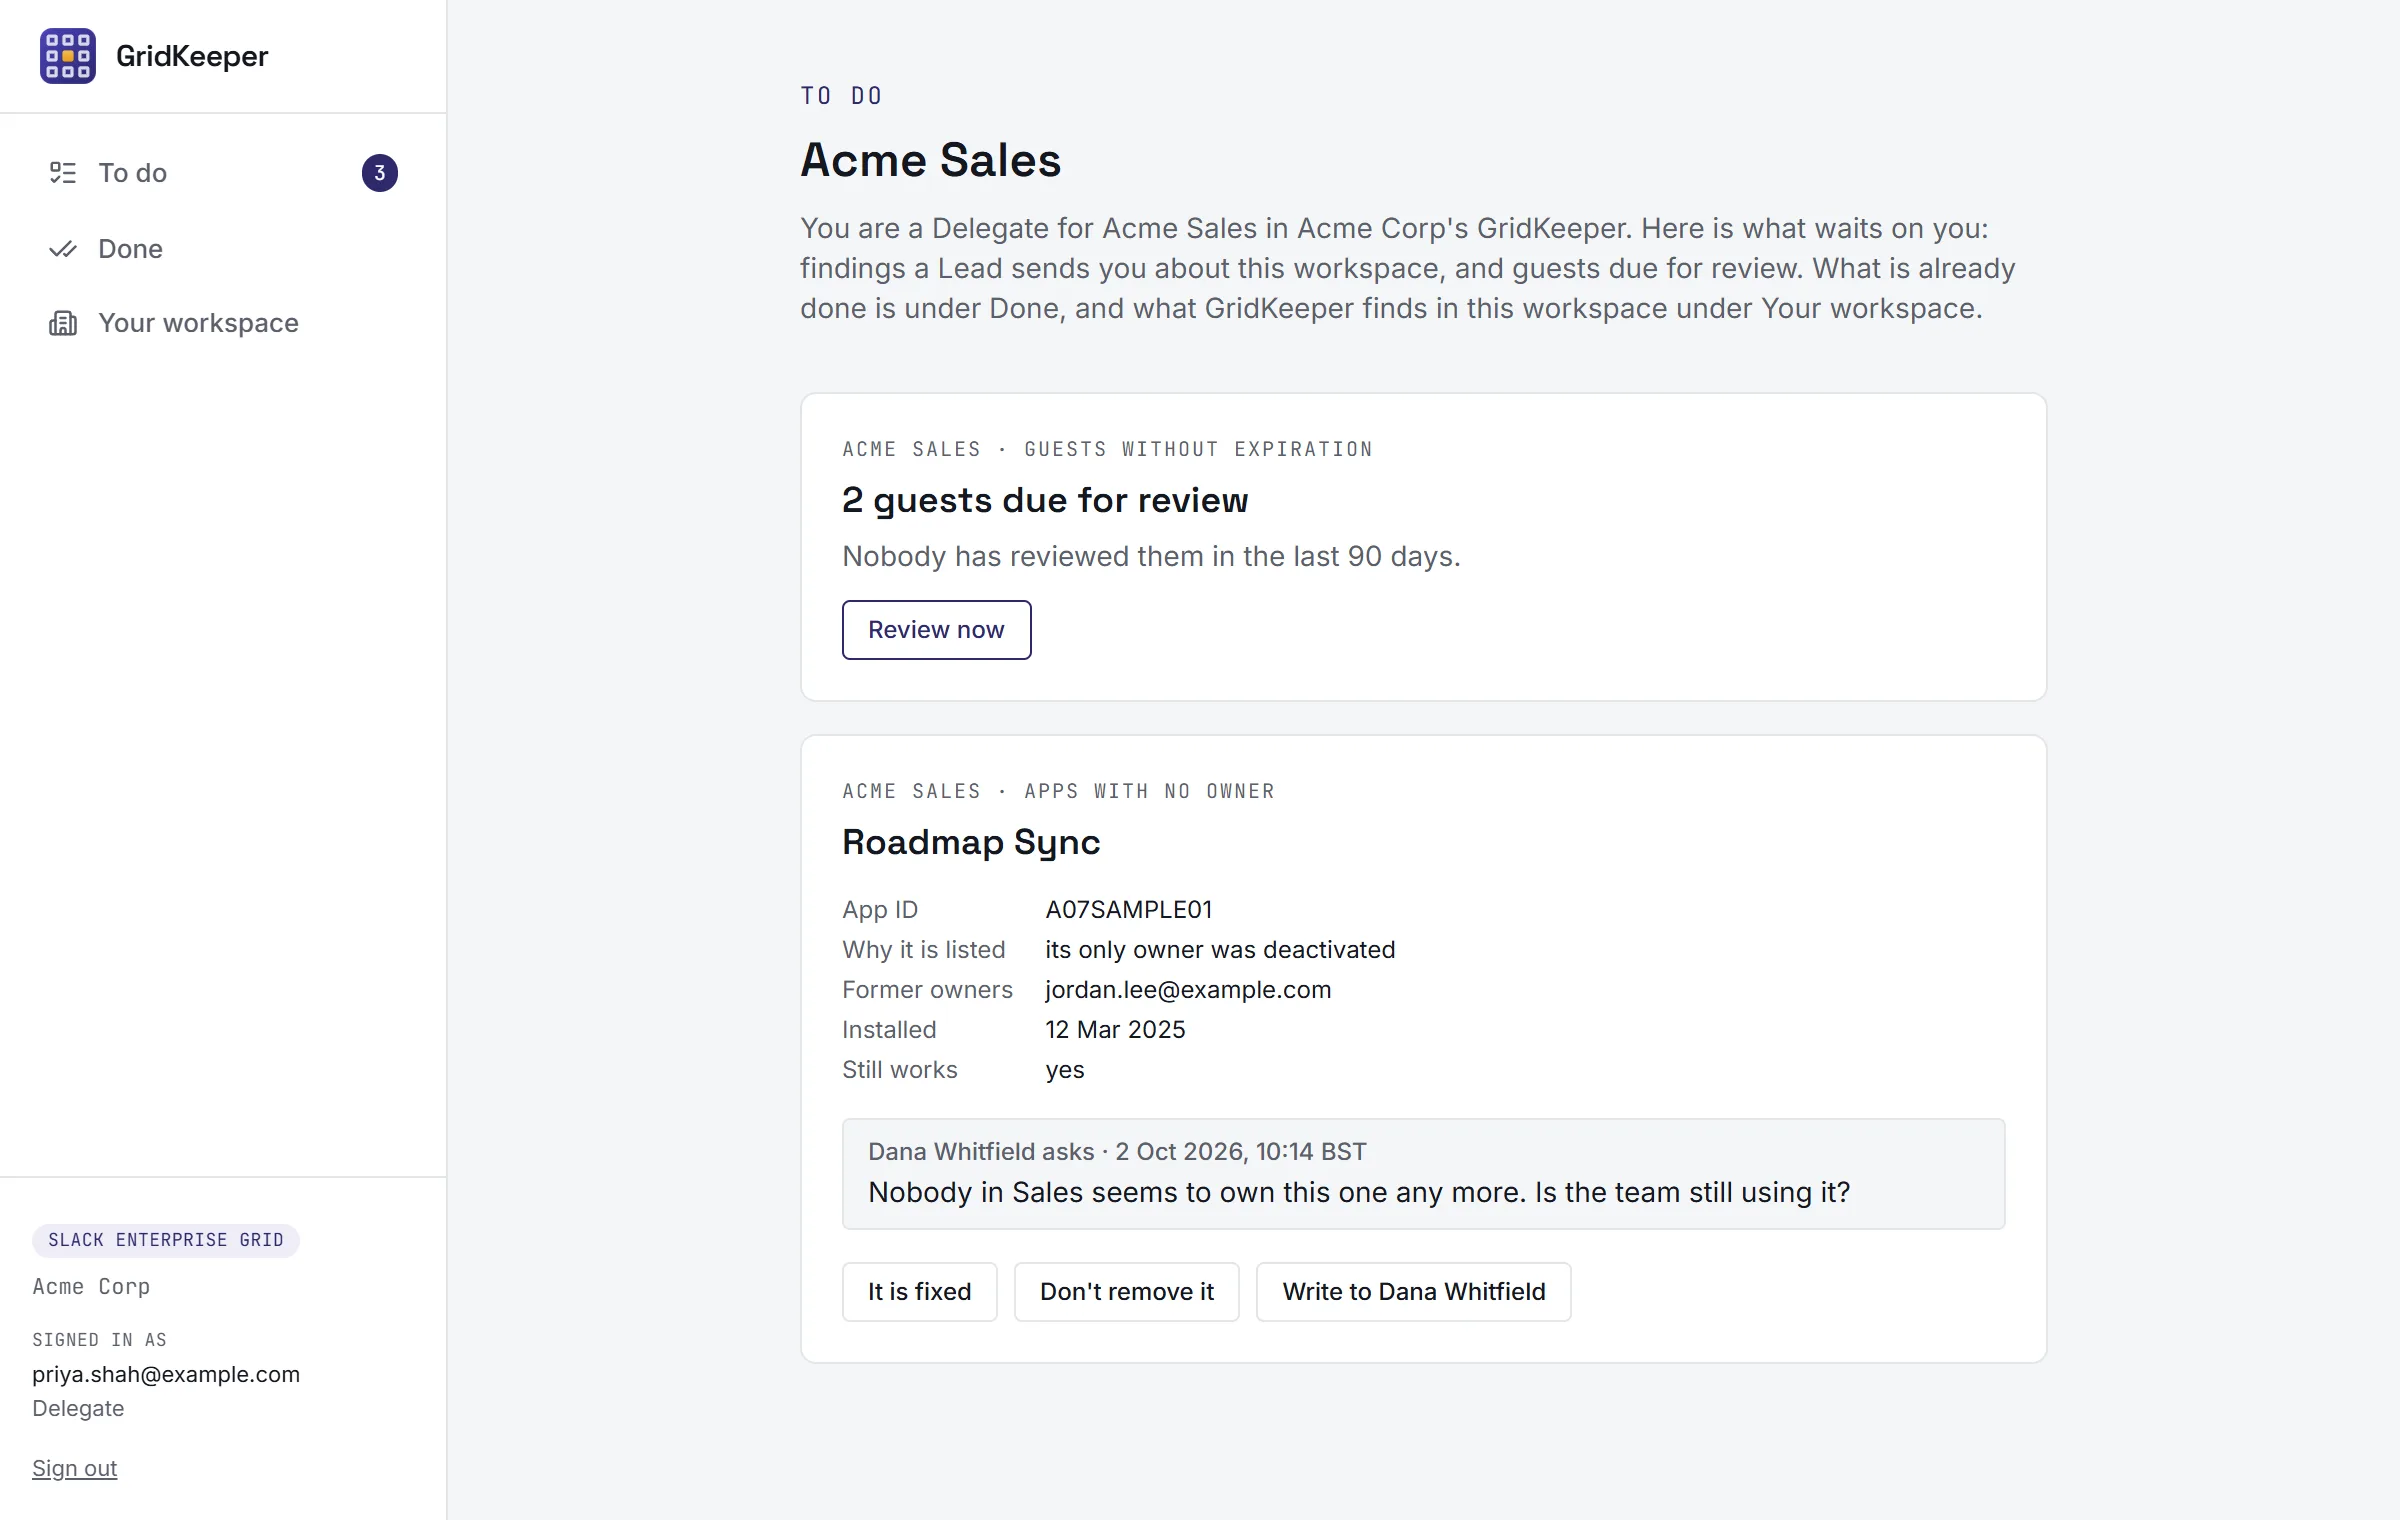Choose Don't remove it for Roadmap Sync
The image size is (2400, 1520).
[x=1127, y=1292]
